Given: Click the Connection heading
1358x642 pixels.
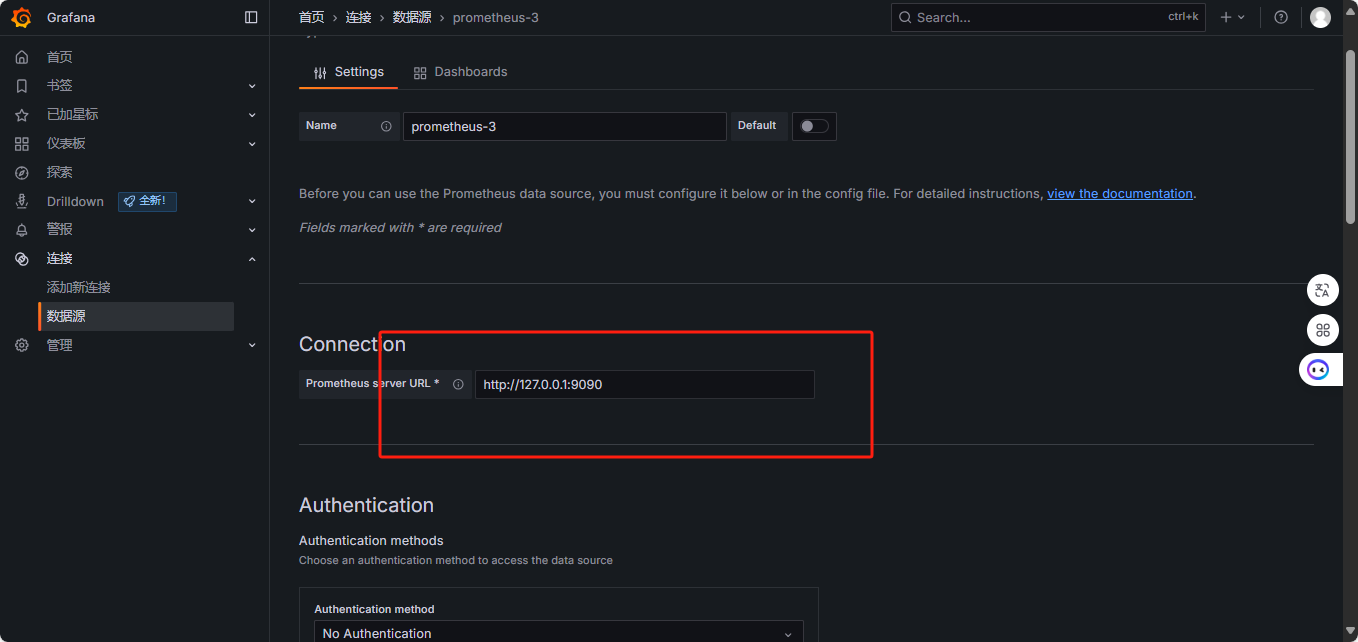Looking at the screenshot, I should click(x=352, y=344).
